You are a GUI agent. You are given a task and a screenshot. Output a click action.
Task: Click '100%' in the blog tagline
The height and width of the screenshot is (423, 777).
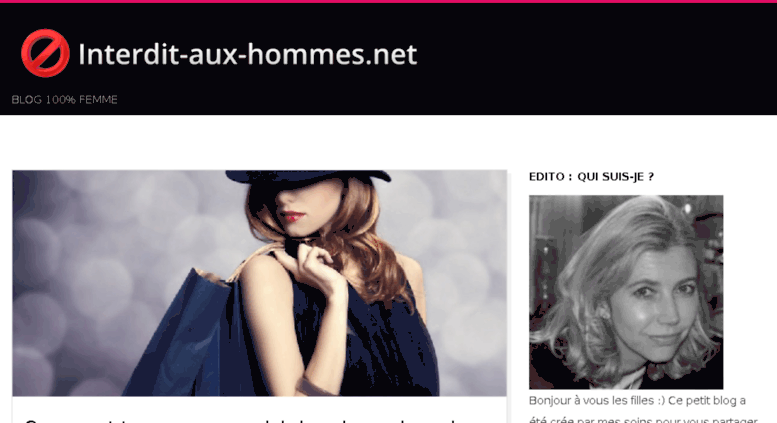(60, 100)
